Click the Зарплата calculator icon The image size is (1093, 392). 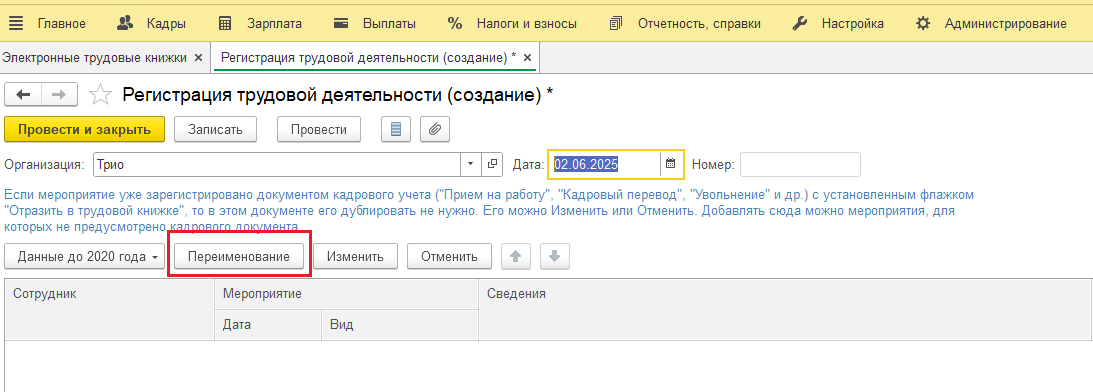coord(225,24)
